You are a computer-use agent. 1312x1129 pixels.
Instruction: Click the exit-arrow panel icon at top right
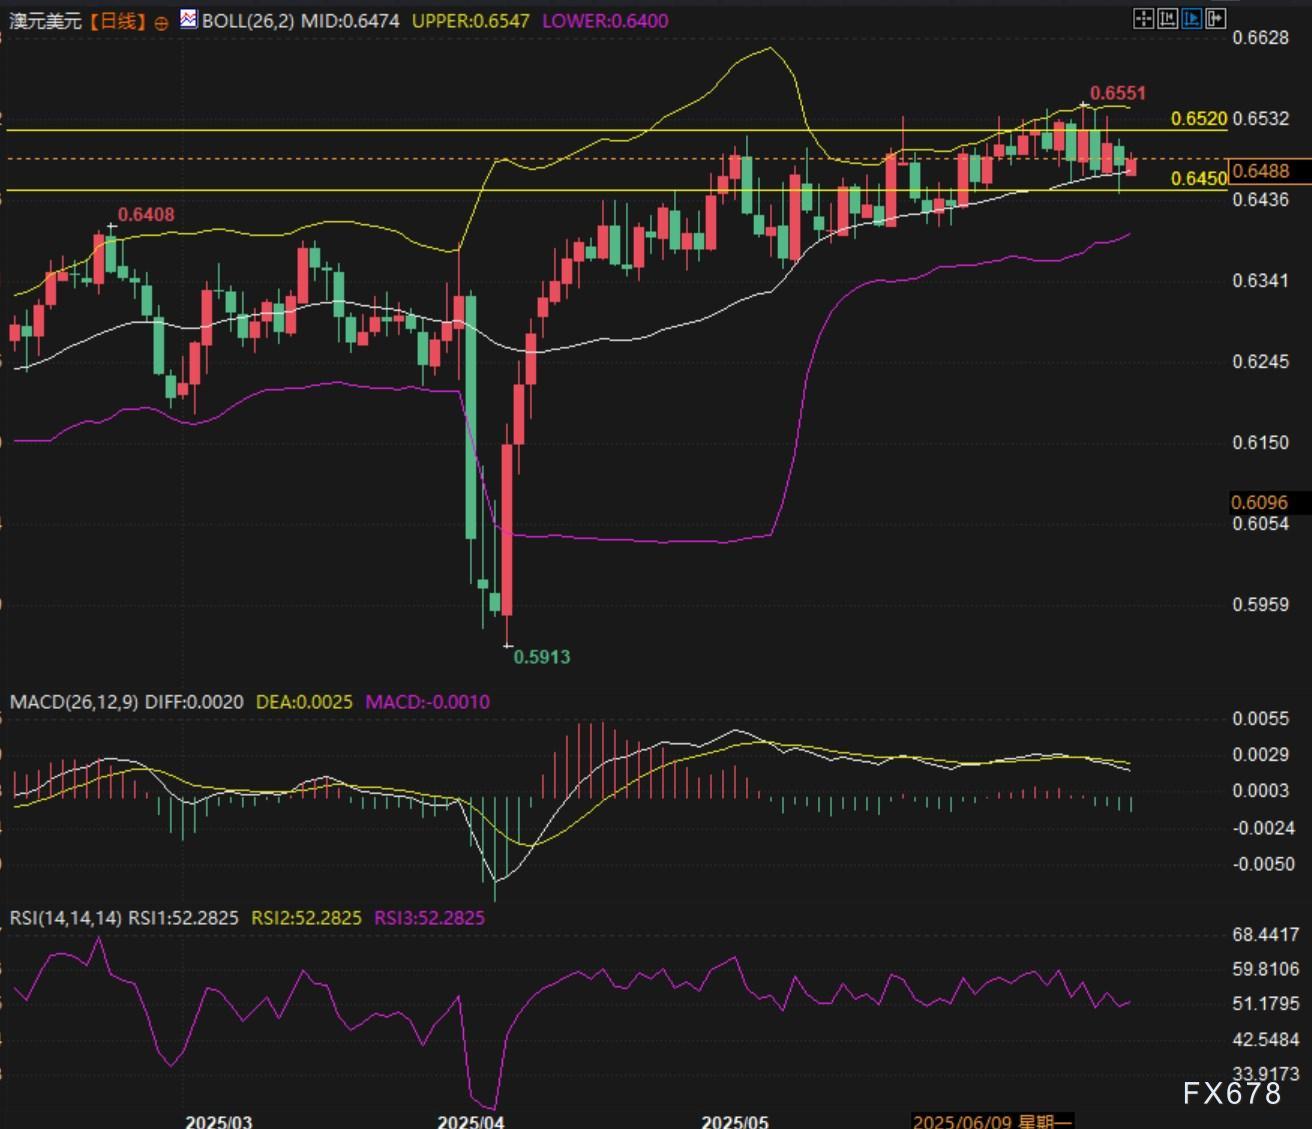coord(1215,18)
